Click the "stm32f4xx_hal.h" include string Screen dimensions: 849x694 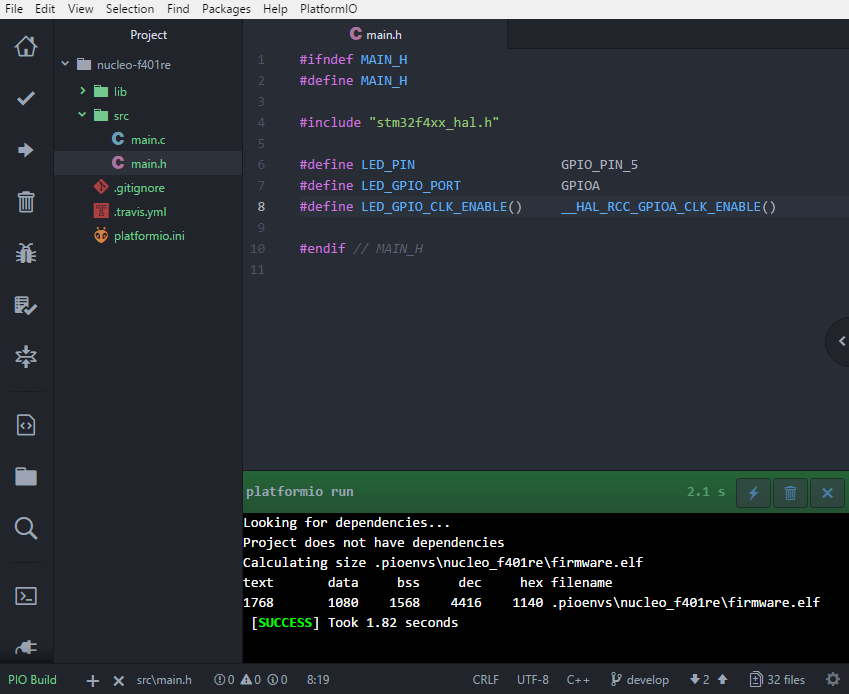(434, 122)
